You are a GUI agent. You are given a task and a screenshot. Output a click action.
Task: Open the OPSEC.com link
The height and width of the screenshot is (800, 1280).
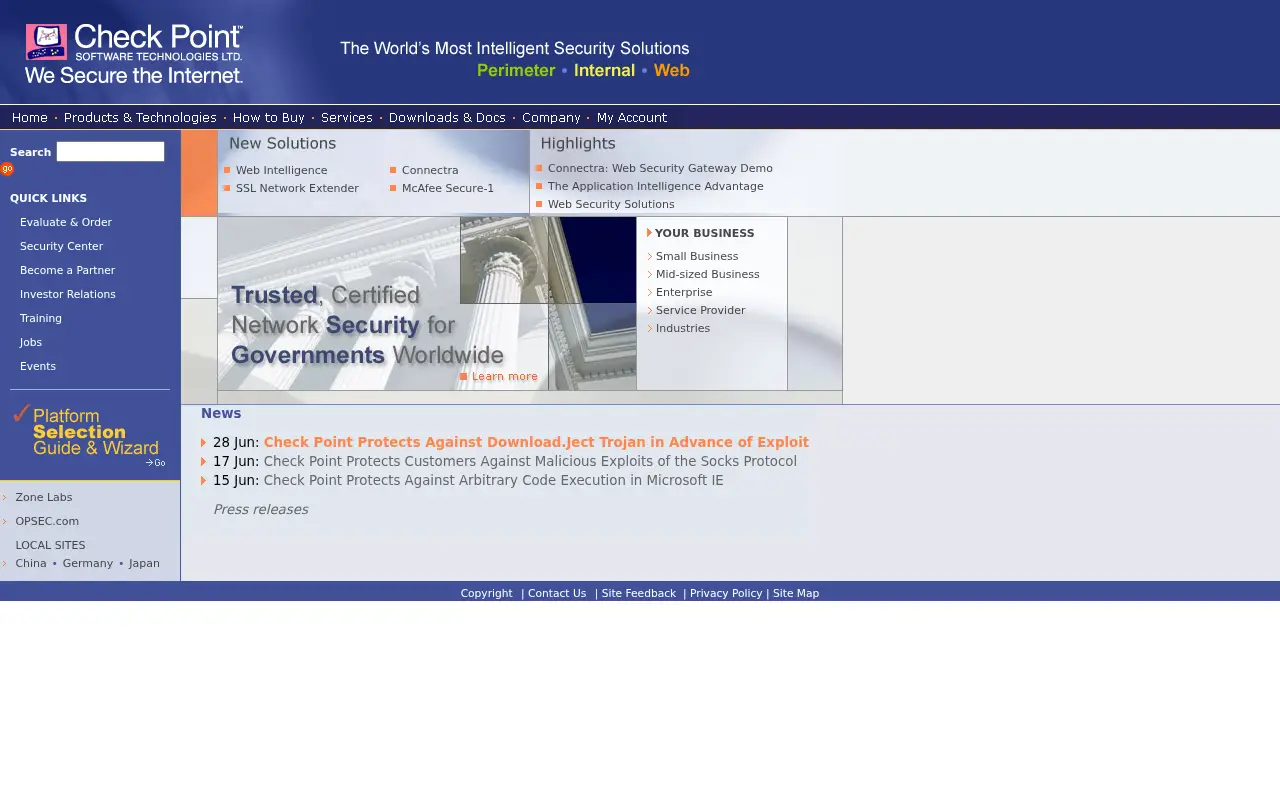click(x=47, y=521)
